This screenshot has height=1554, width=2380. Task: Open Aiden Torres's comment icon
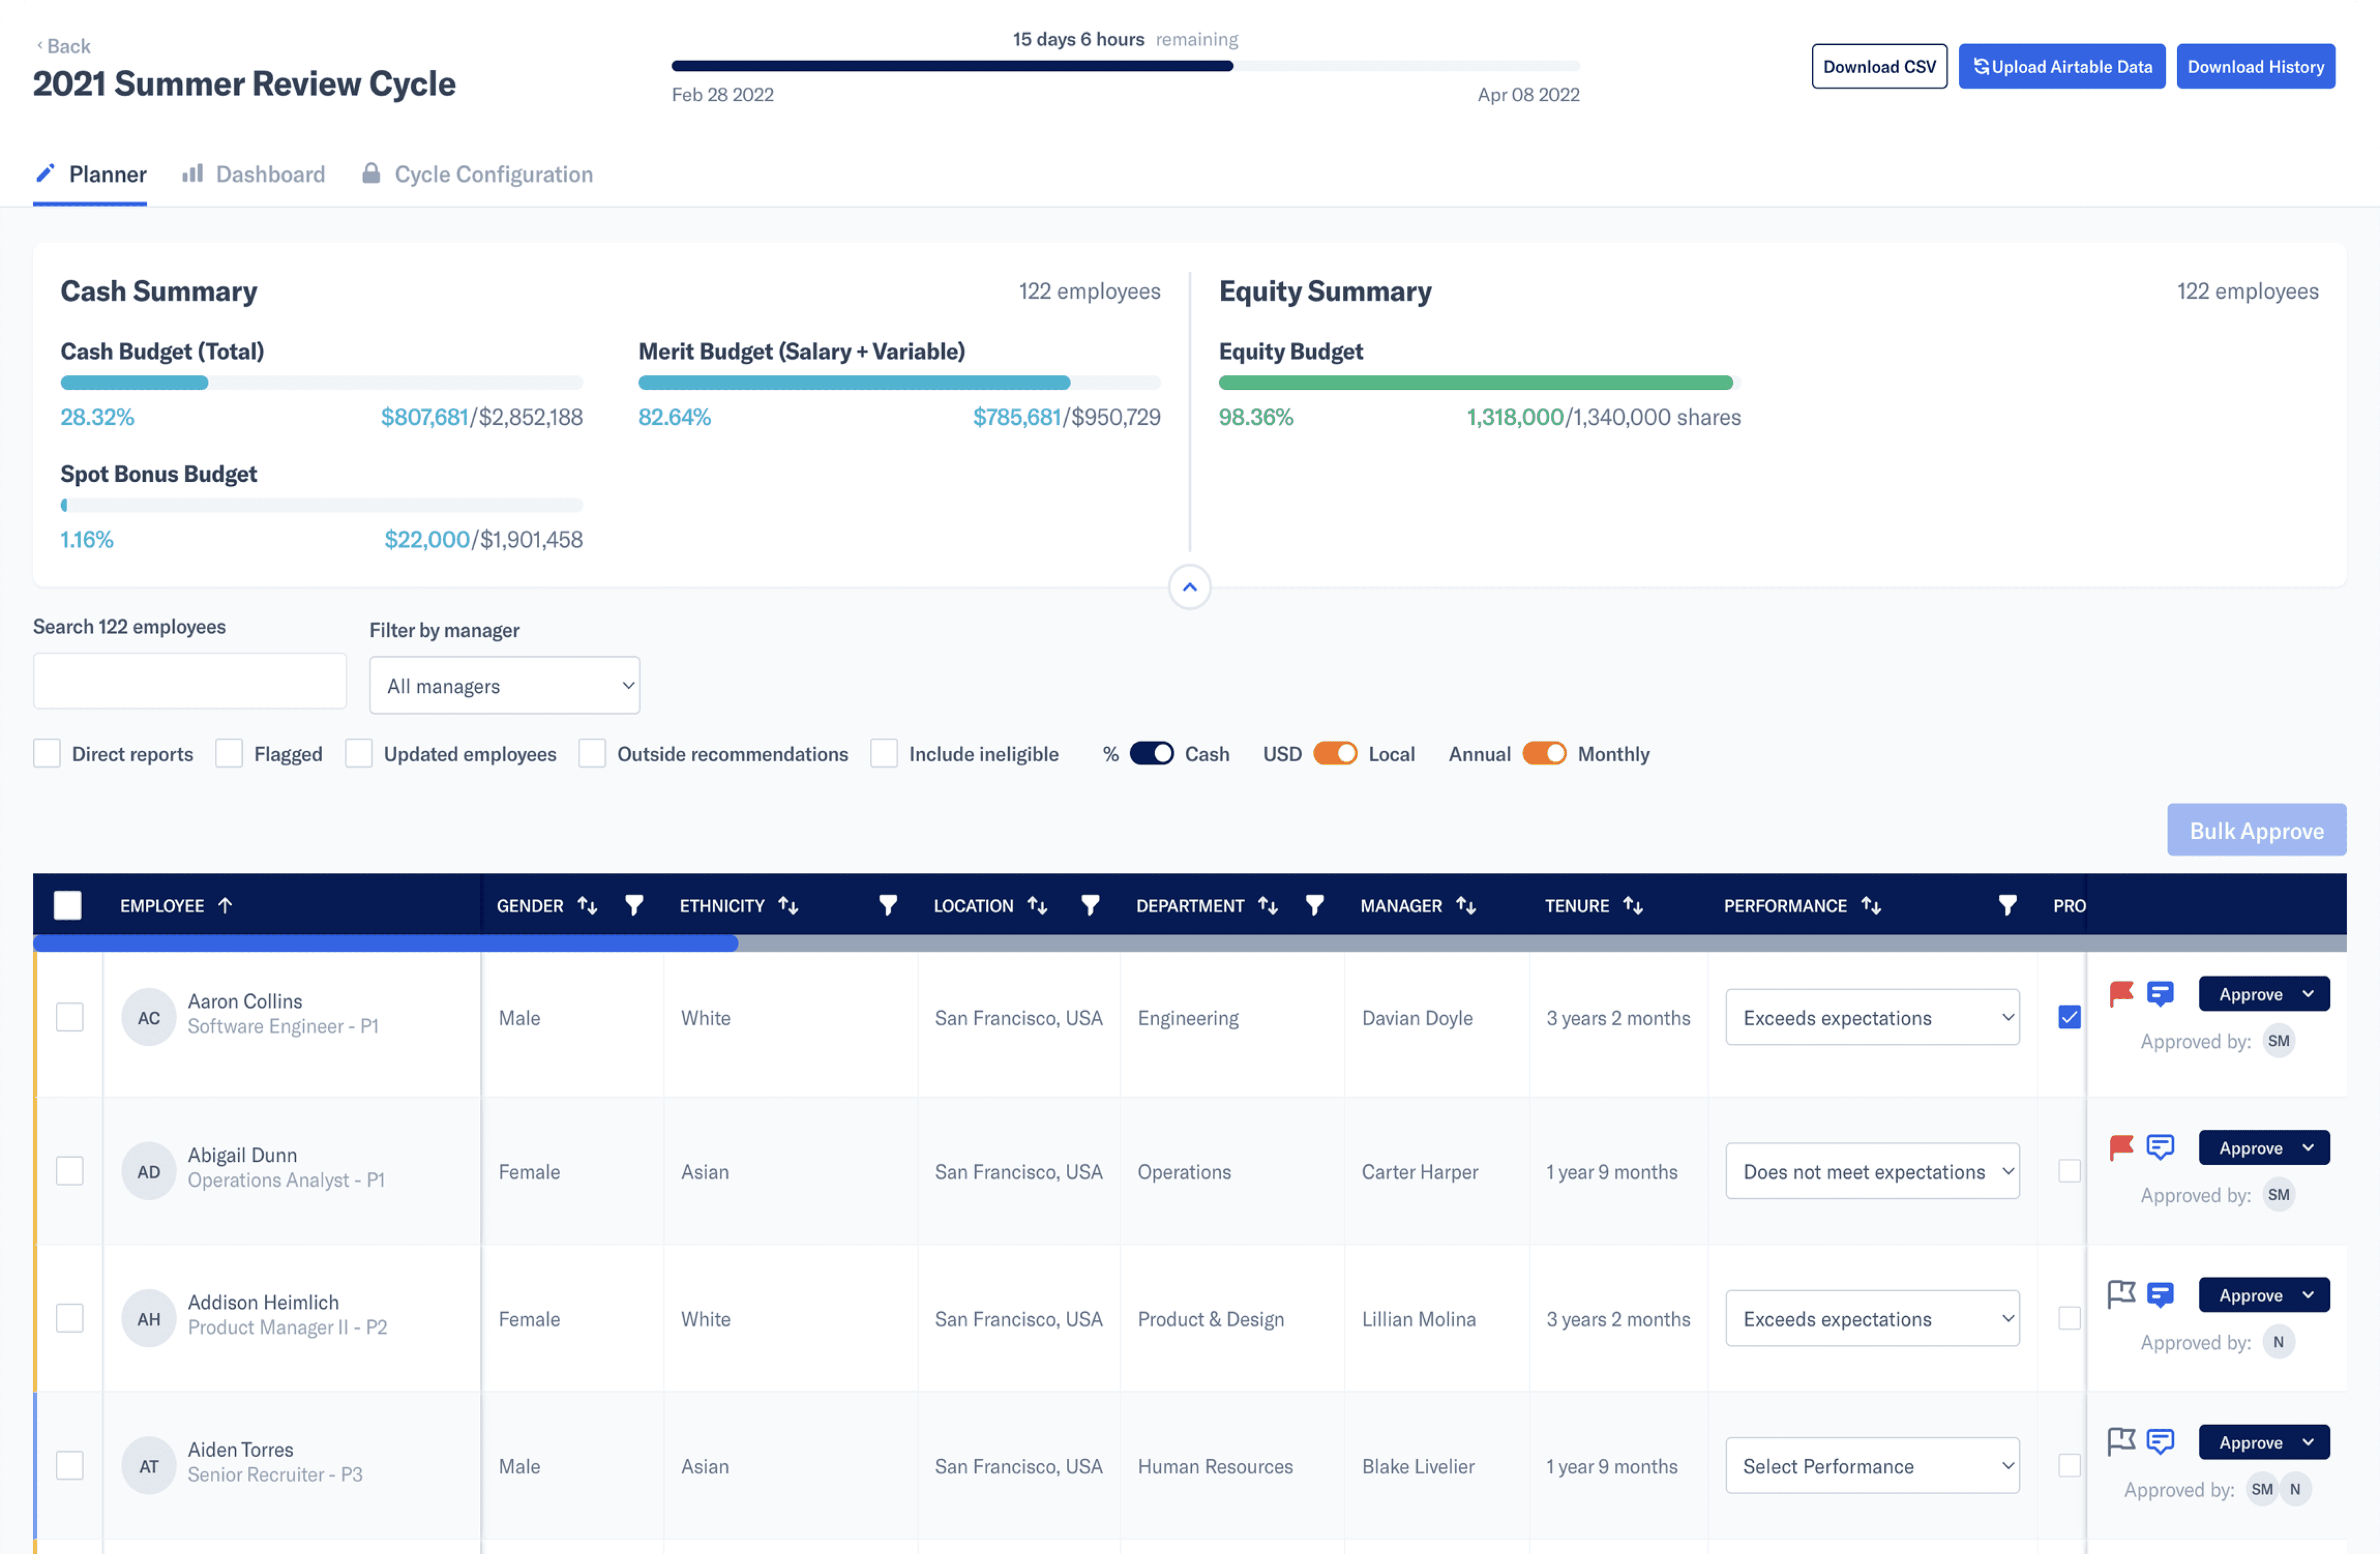2160,1441
